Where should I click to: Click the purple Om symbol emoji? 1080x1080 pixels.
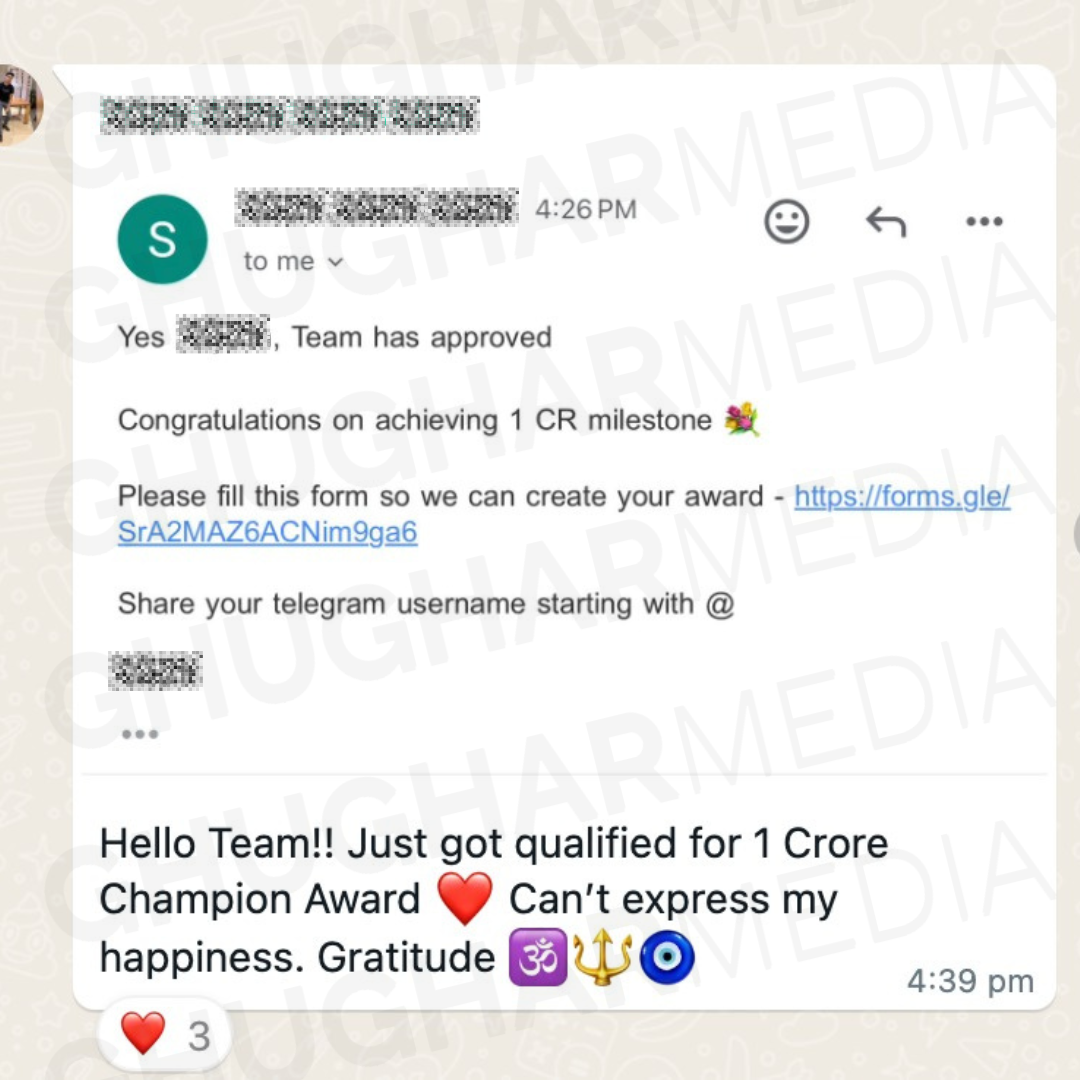click(x=538, y=957)
